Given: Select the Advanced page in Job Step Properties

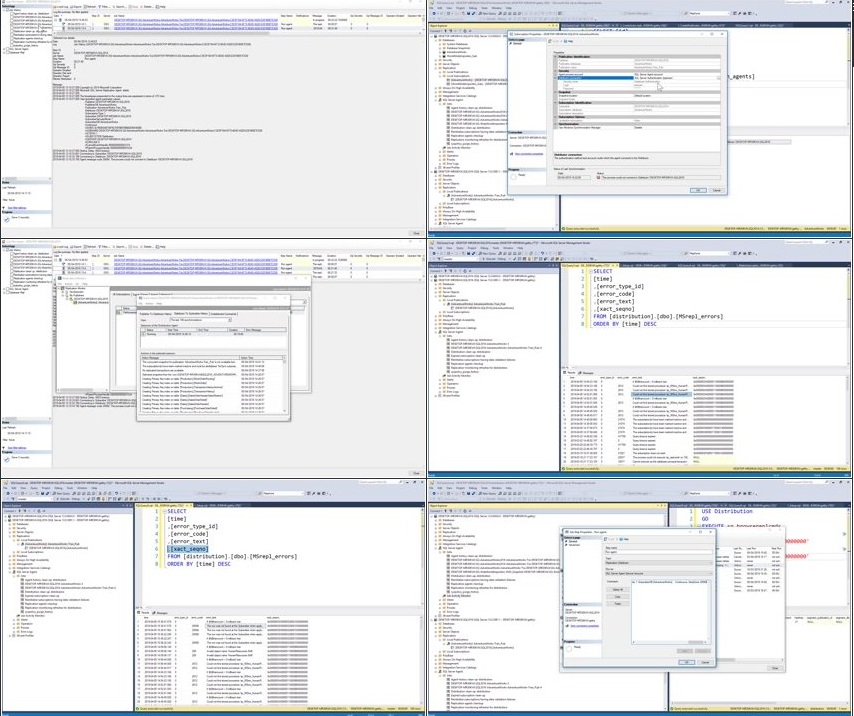Looking at the screenshot, I should tap(575, 545).
